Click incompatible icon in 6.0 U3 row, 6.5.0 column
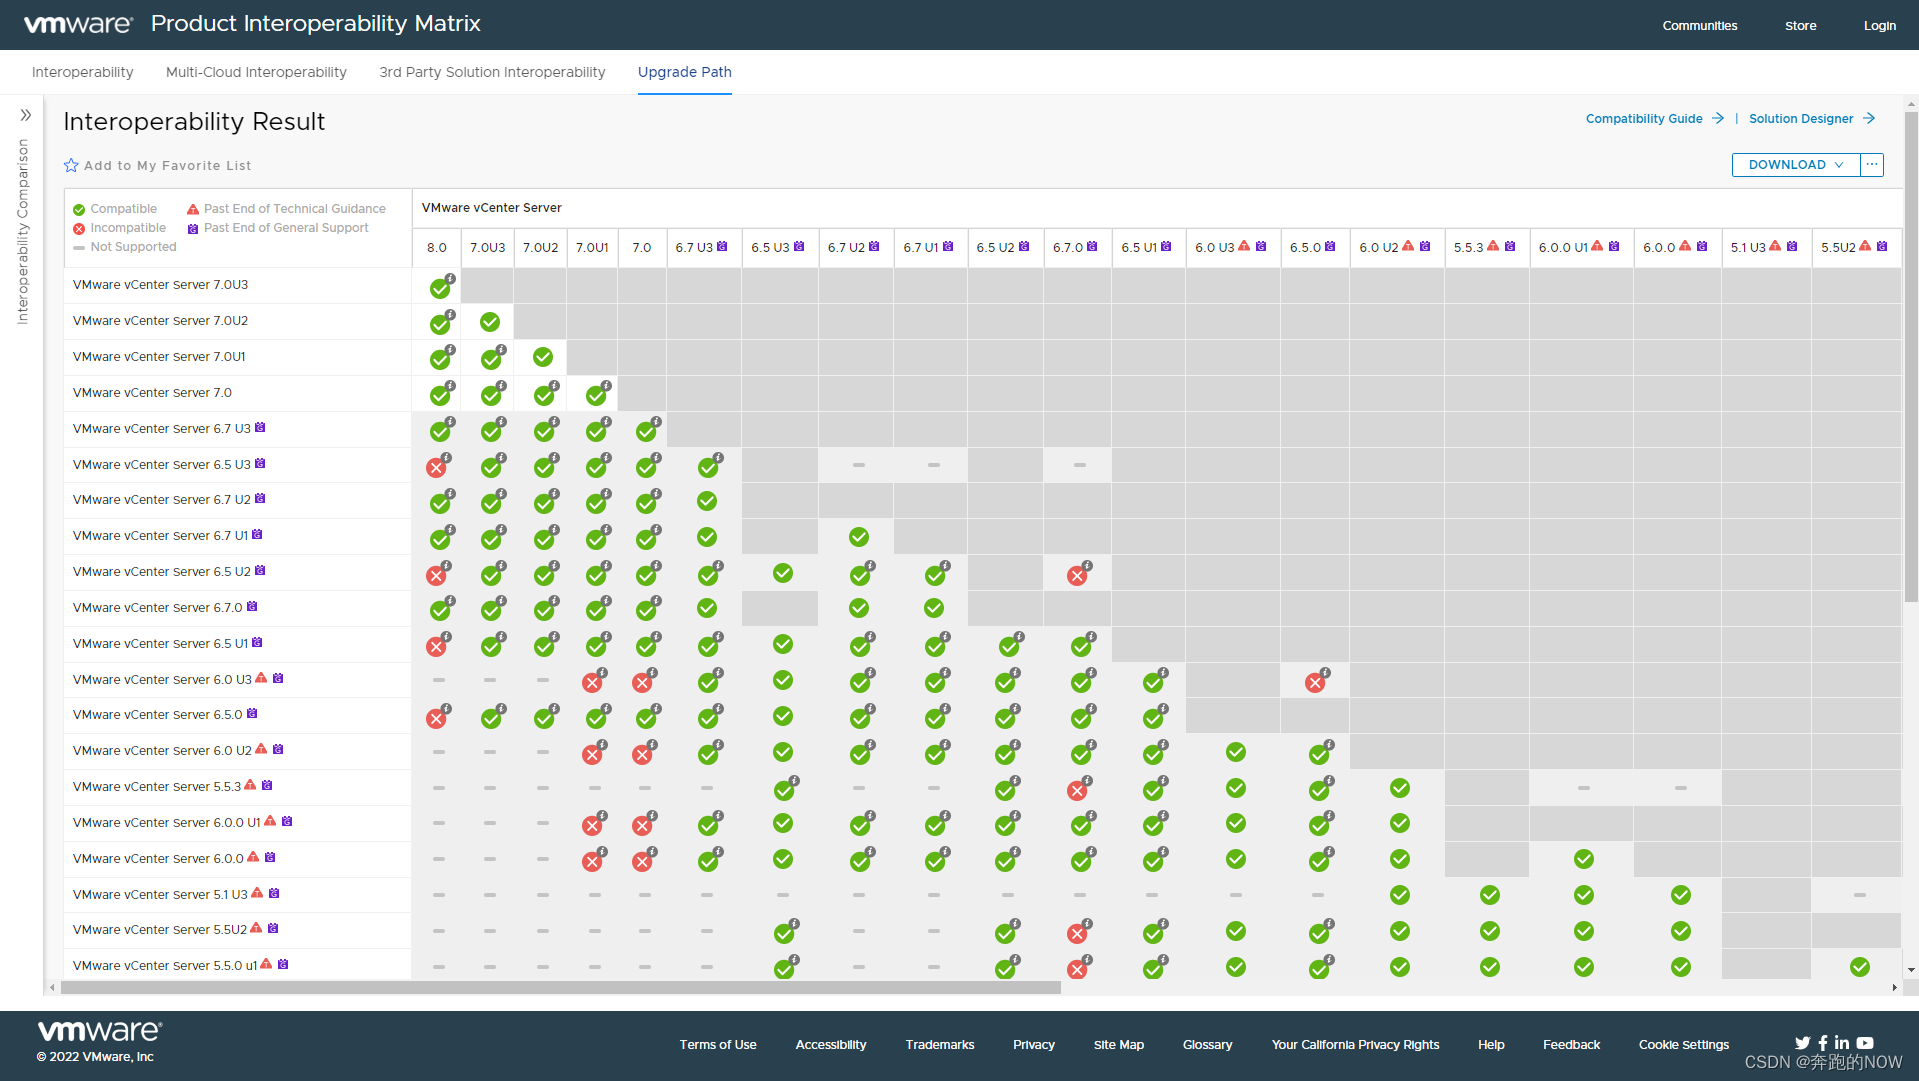1919x1081 pixels. click(1315, 682)
